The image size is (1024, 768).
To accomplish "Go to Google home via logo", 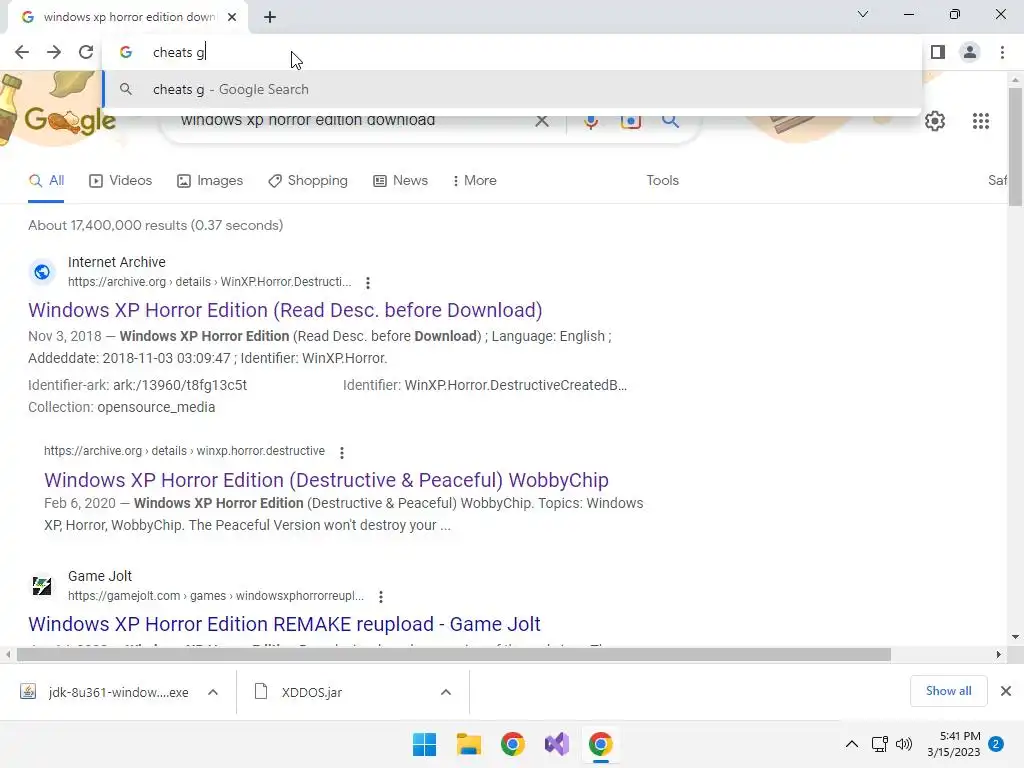I will pyautogui.click(x=70, y=120).
